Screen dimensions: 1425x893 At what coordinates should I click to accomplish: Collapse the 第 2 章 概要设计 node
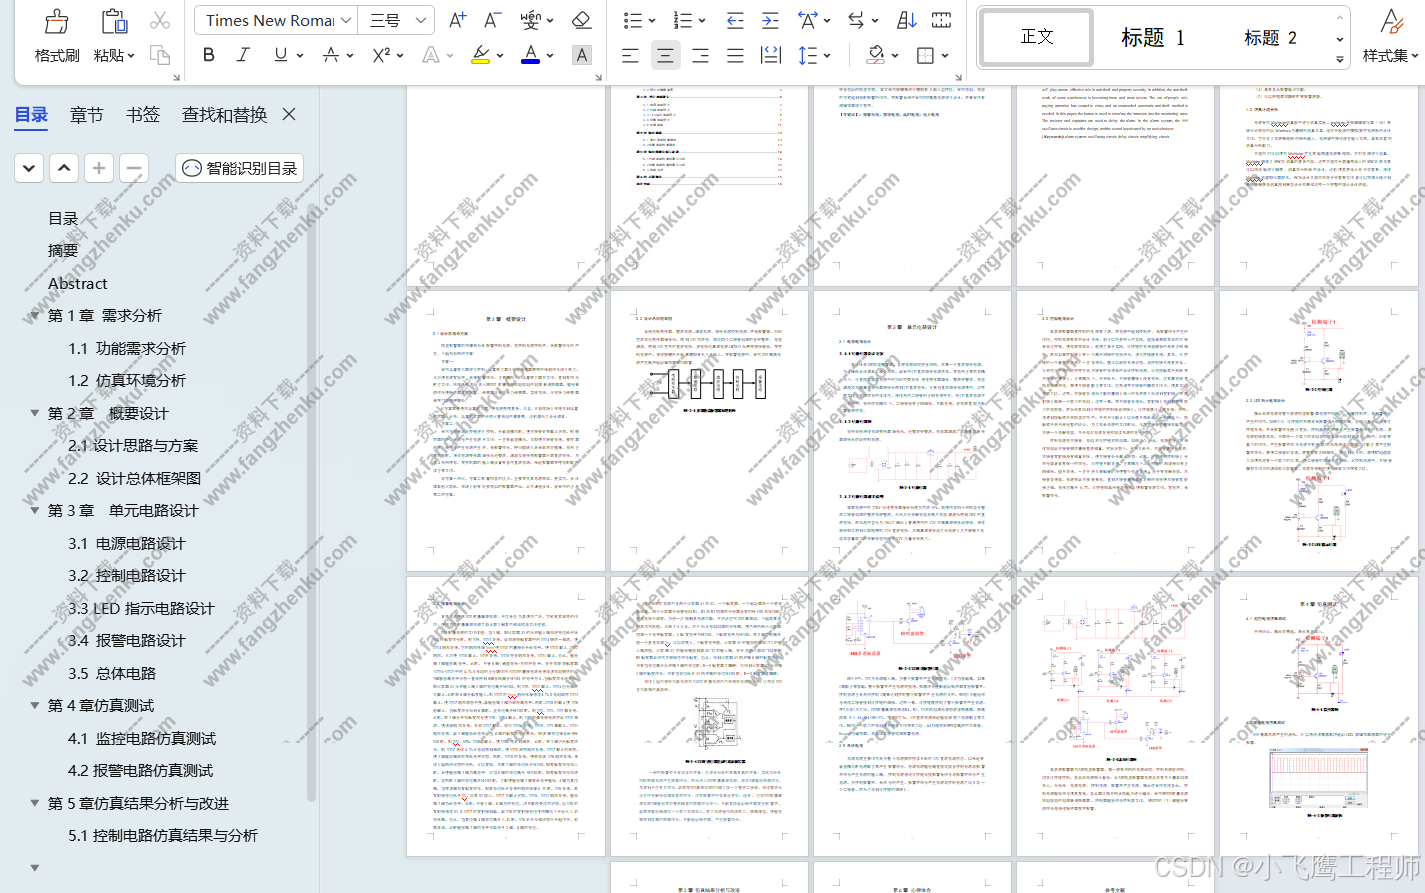35,413
